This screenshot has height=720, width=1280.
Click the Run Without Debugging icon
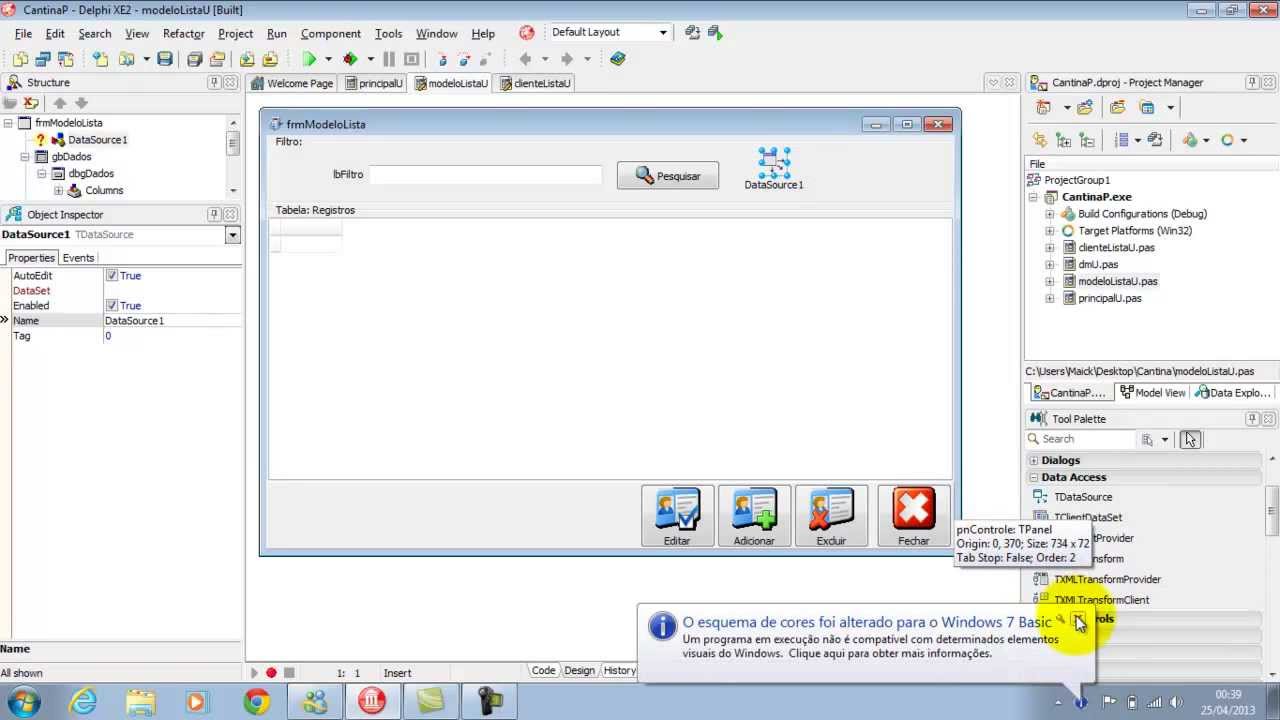[x=350, y=59]
